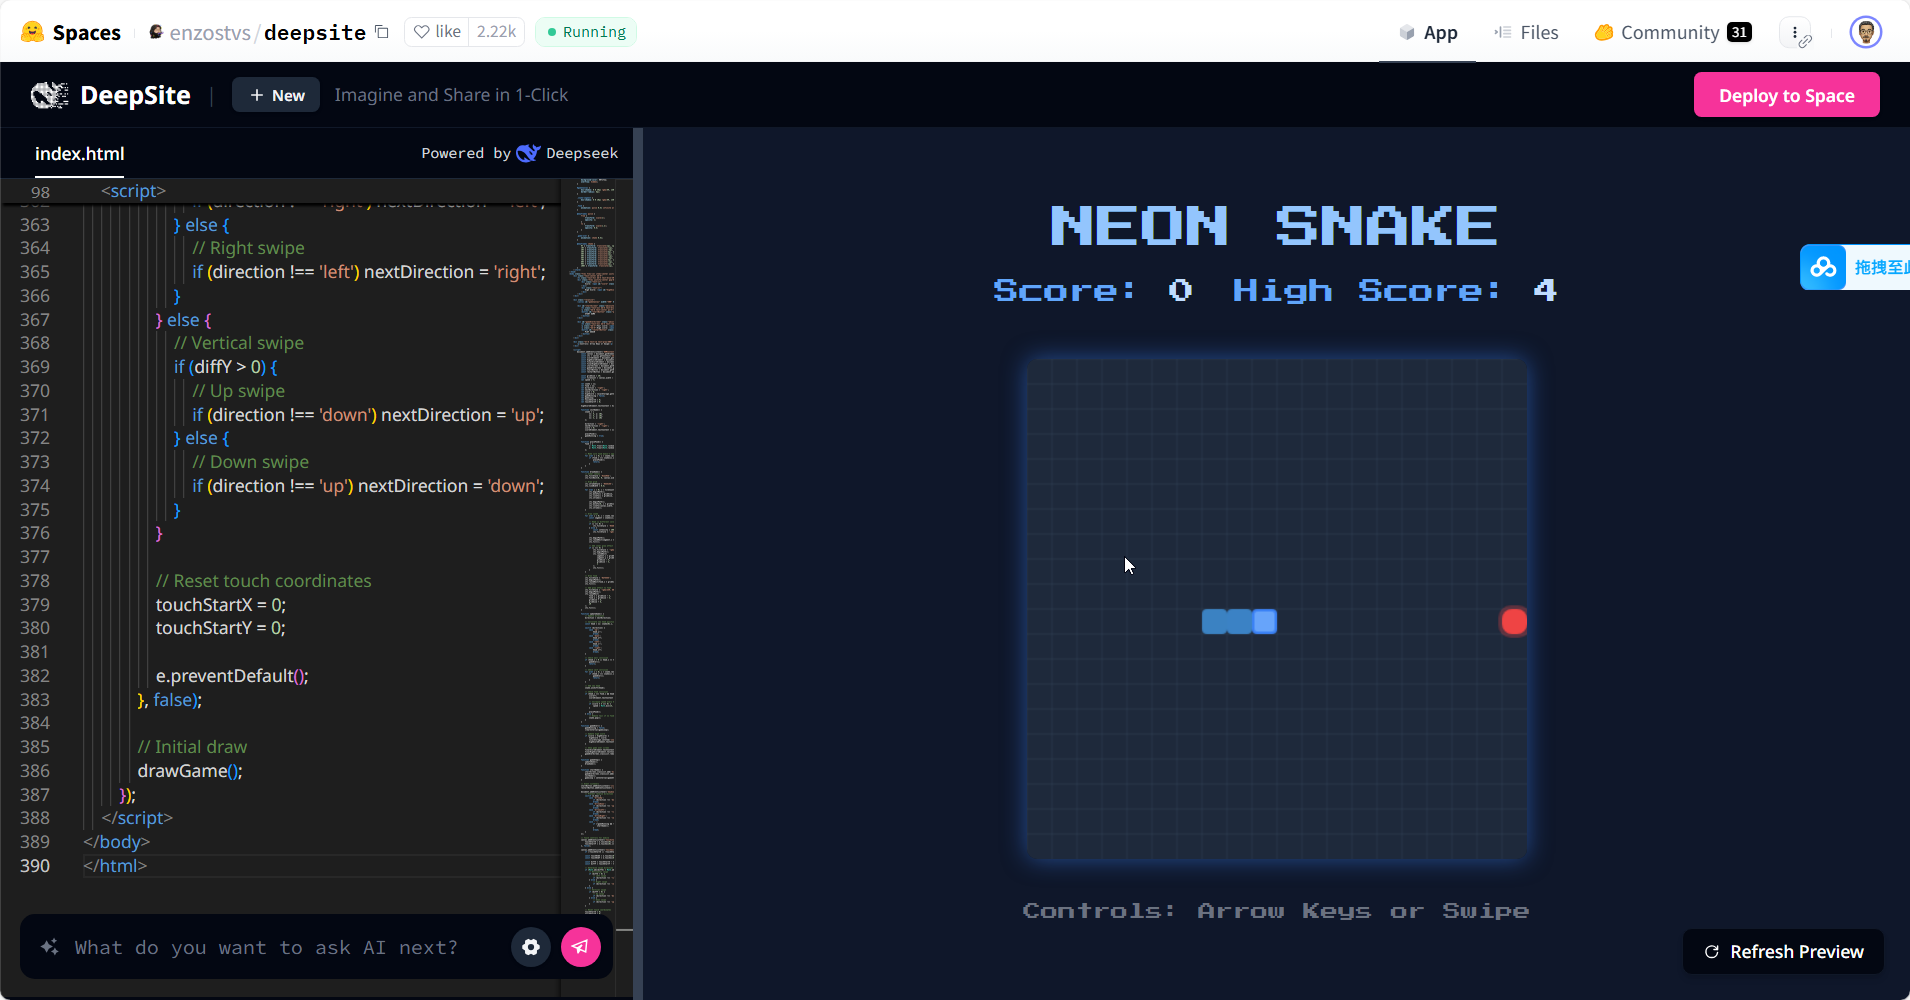Click the '// Vertical swipe' comment

pos(239,342)
